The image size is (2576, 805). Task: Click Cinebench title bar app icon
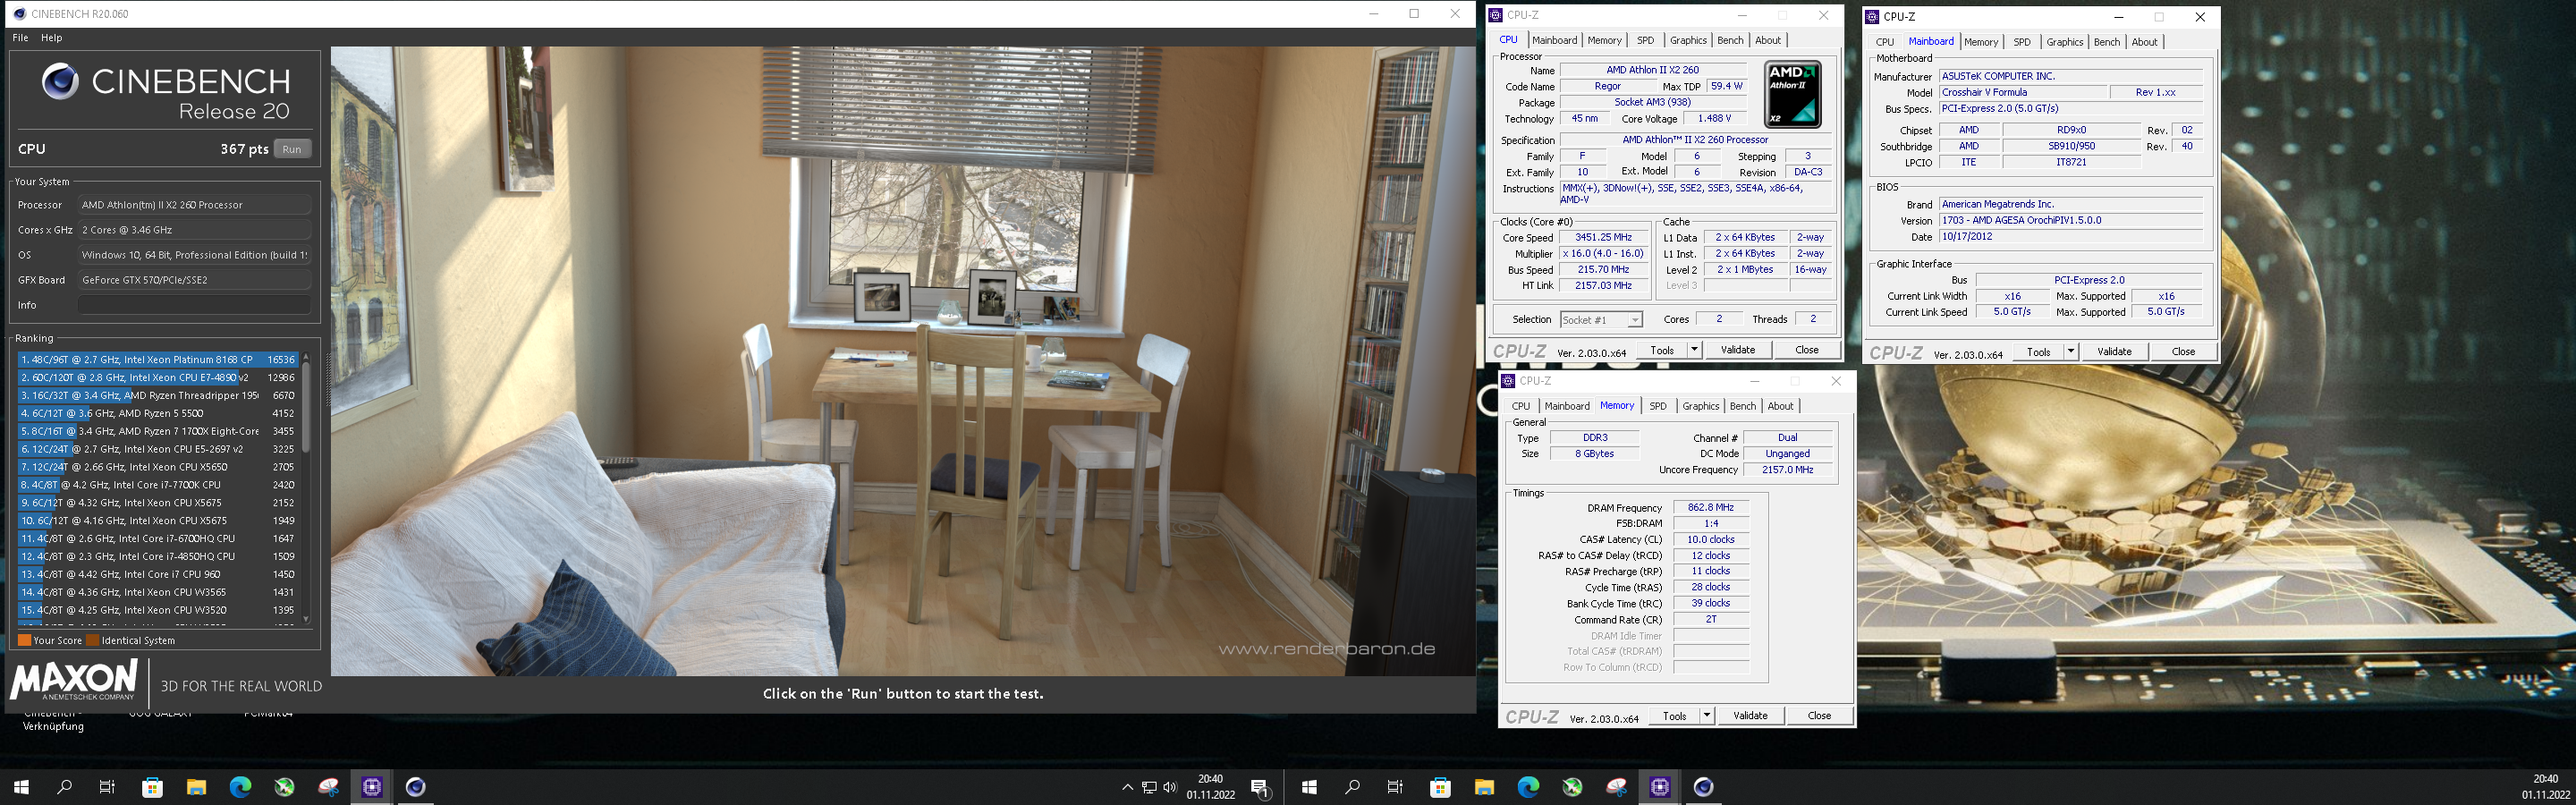tap(19, 14)
